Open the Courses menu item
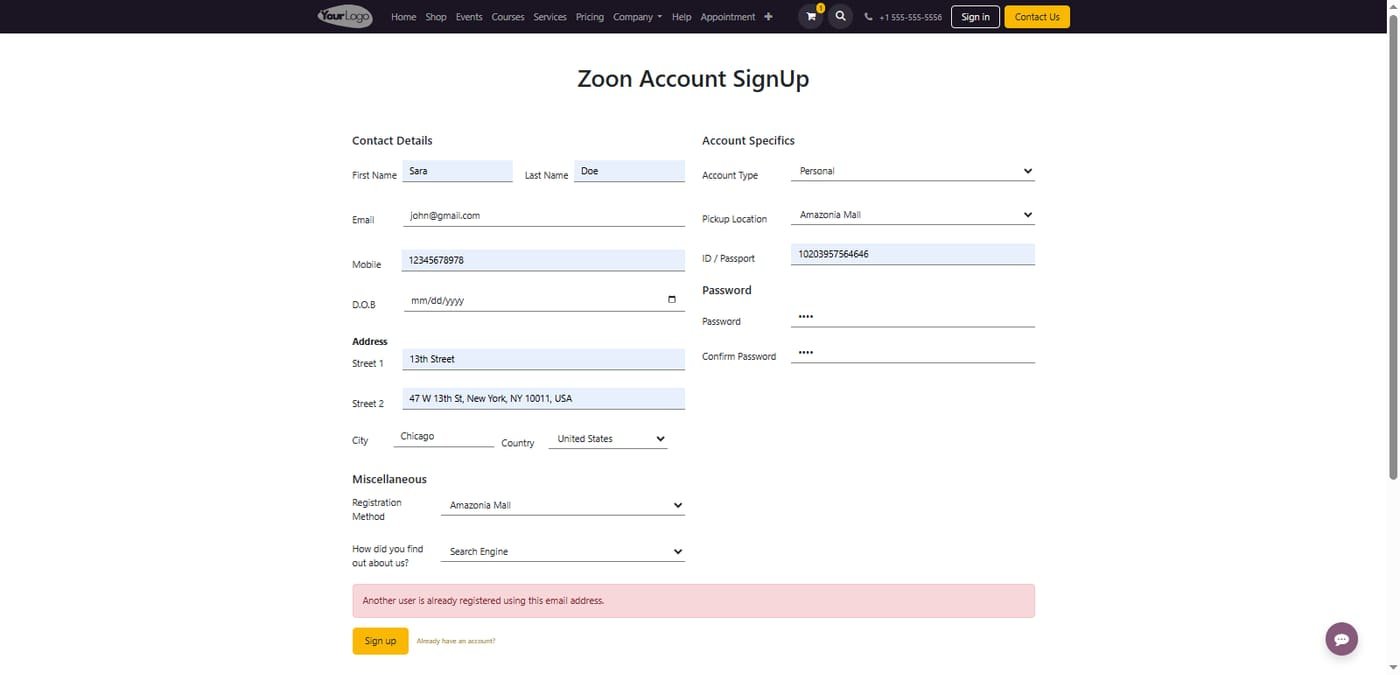The width and height of the screenshot is (1400, 675). (508, 17)
